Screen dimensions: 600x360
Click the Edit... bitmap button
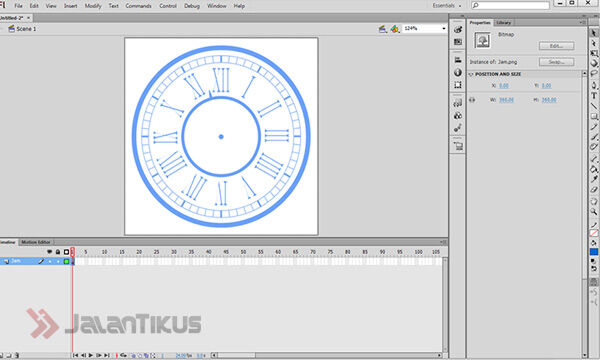pos(556,46)
